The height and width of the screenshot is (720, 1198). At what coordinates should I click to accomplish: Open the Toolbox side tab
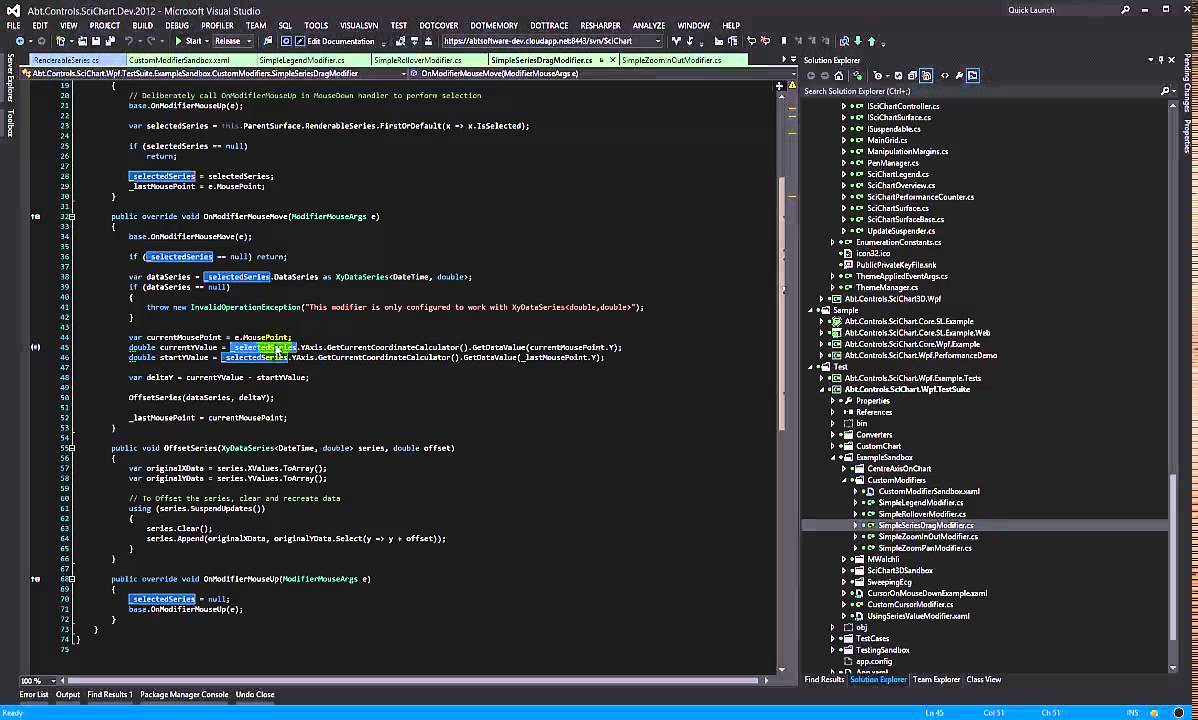point(10,123)
